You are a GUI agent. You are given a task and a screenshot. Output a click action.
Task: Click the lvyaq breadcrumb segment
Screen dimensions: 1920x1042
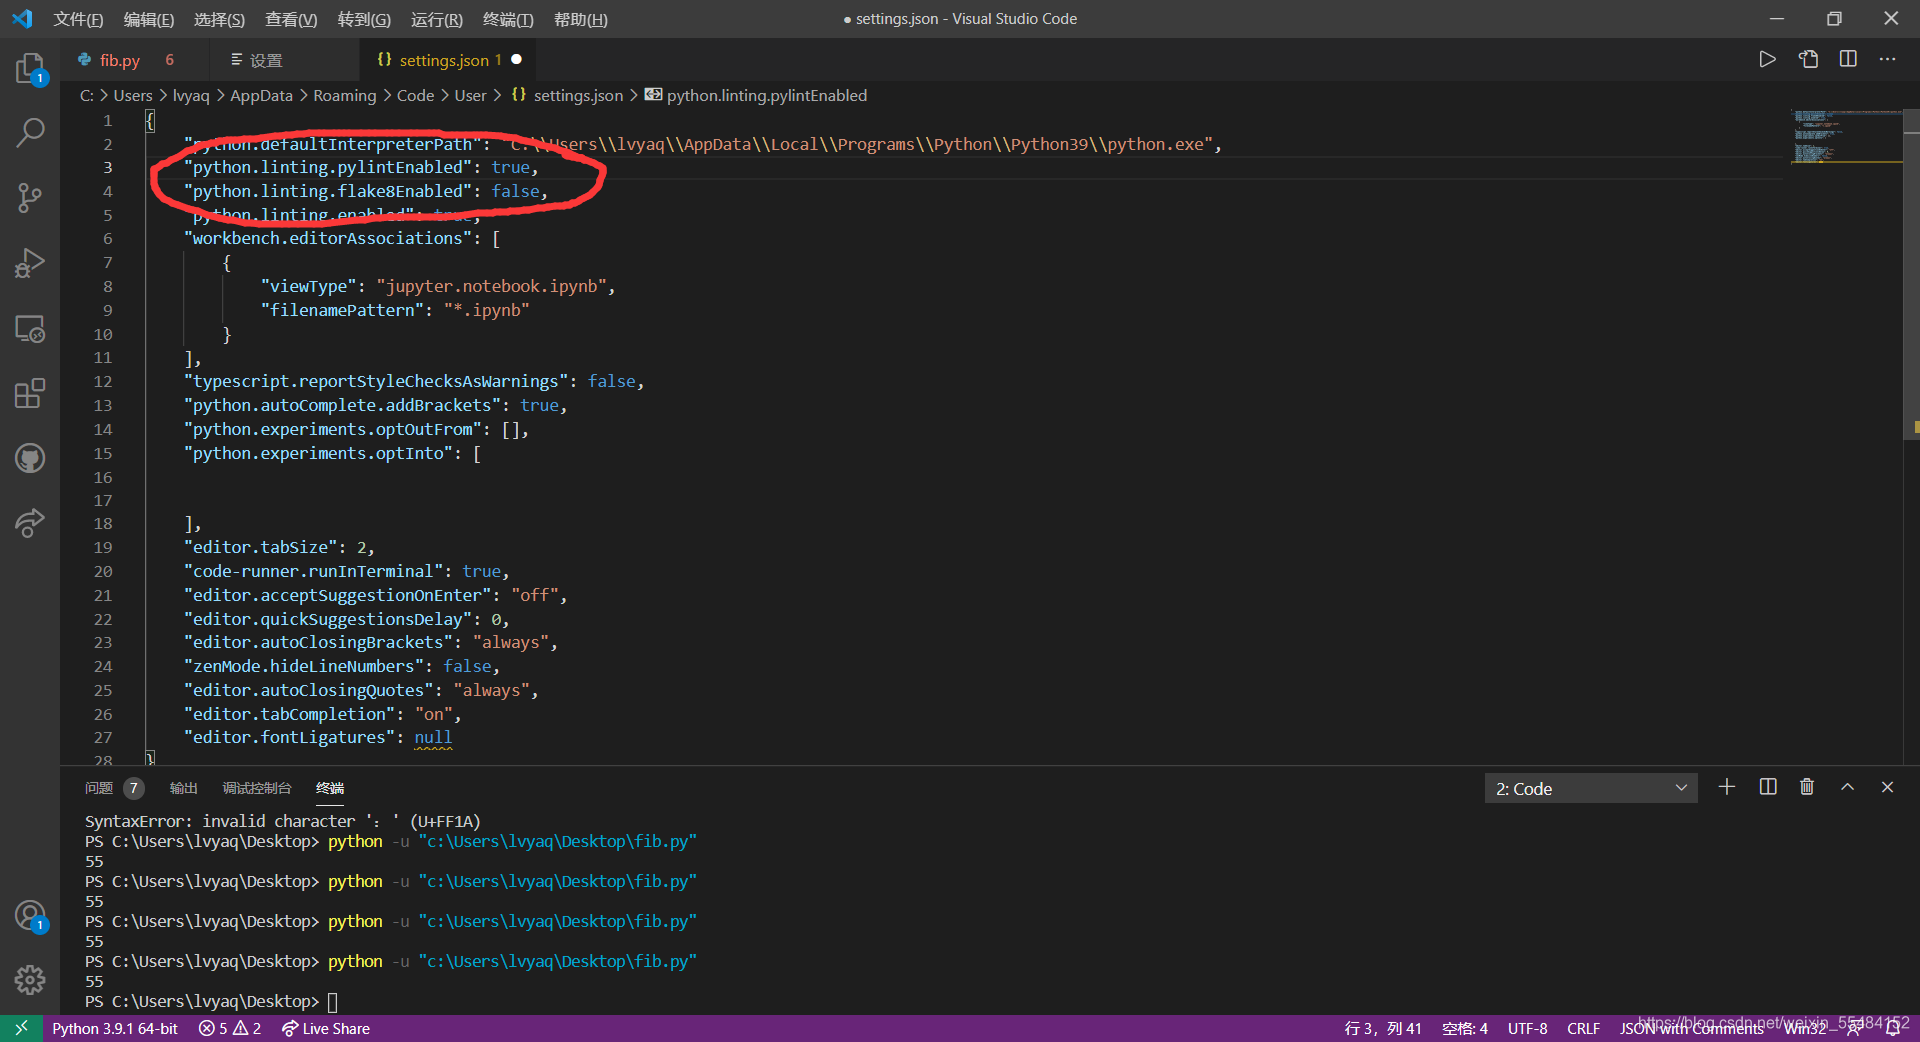tap(191, 95)
